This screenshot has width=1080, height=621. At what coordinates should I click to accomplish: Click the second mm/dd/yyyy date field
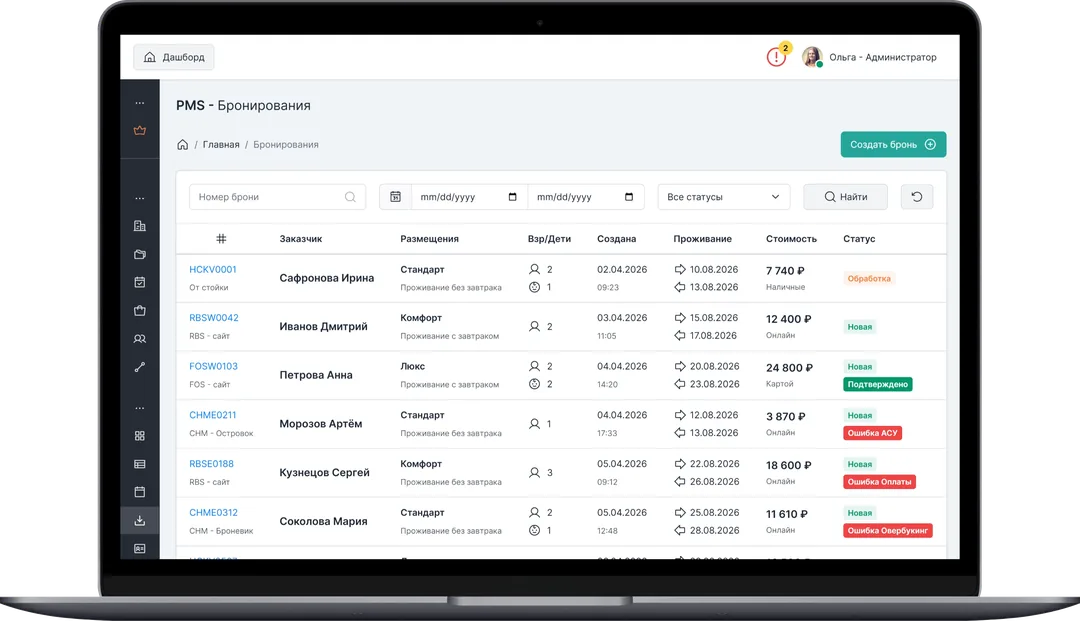585,197
